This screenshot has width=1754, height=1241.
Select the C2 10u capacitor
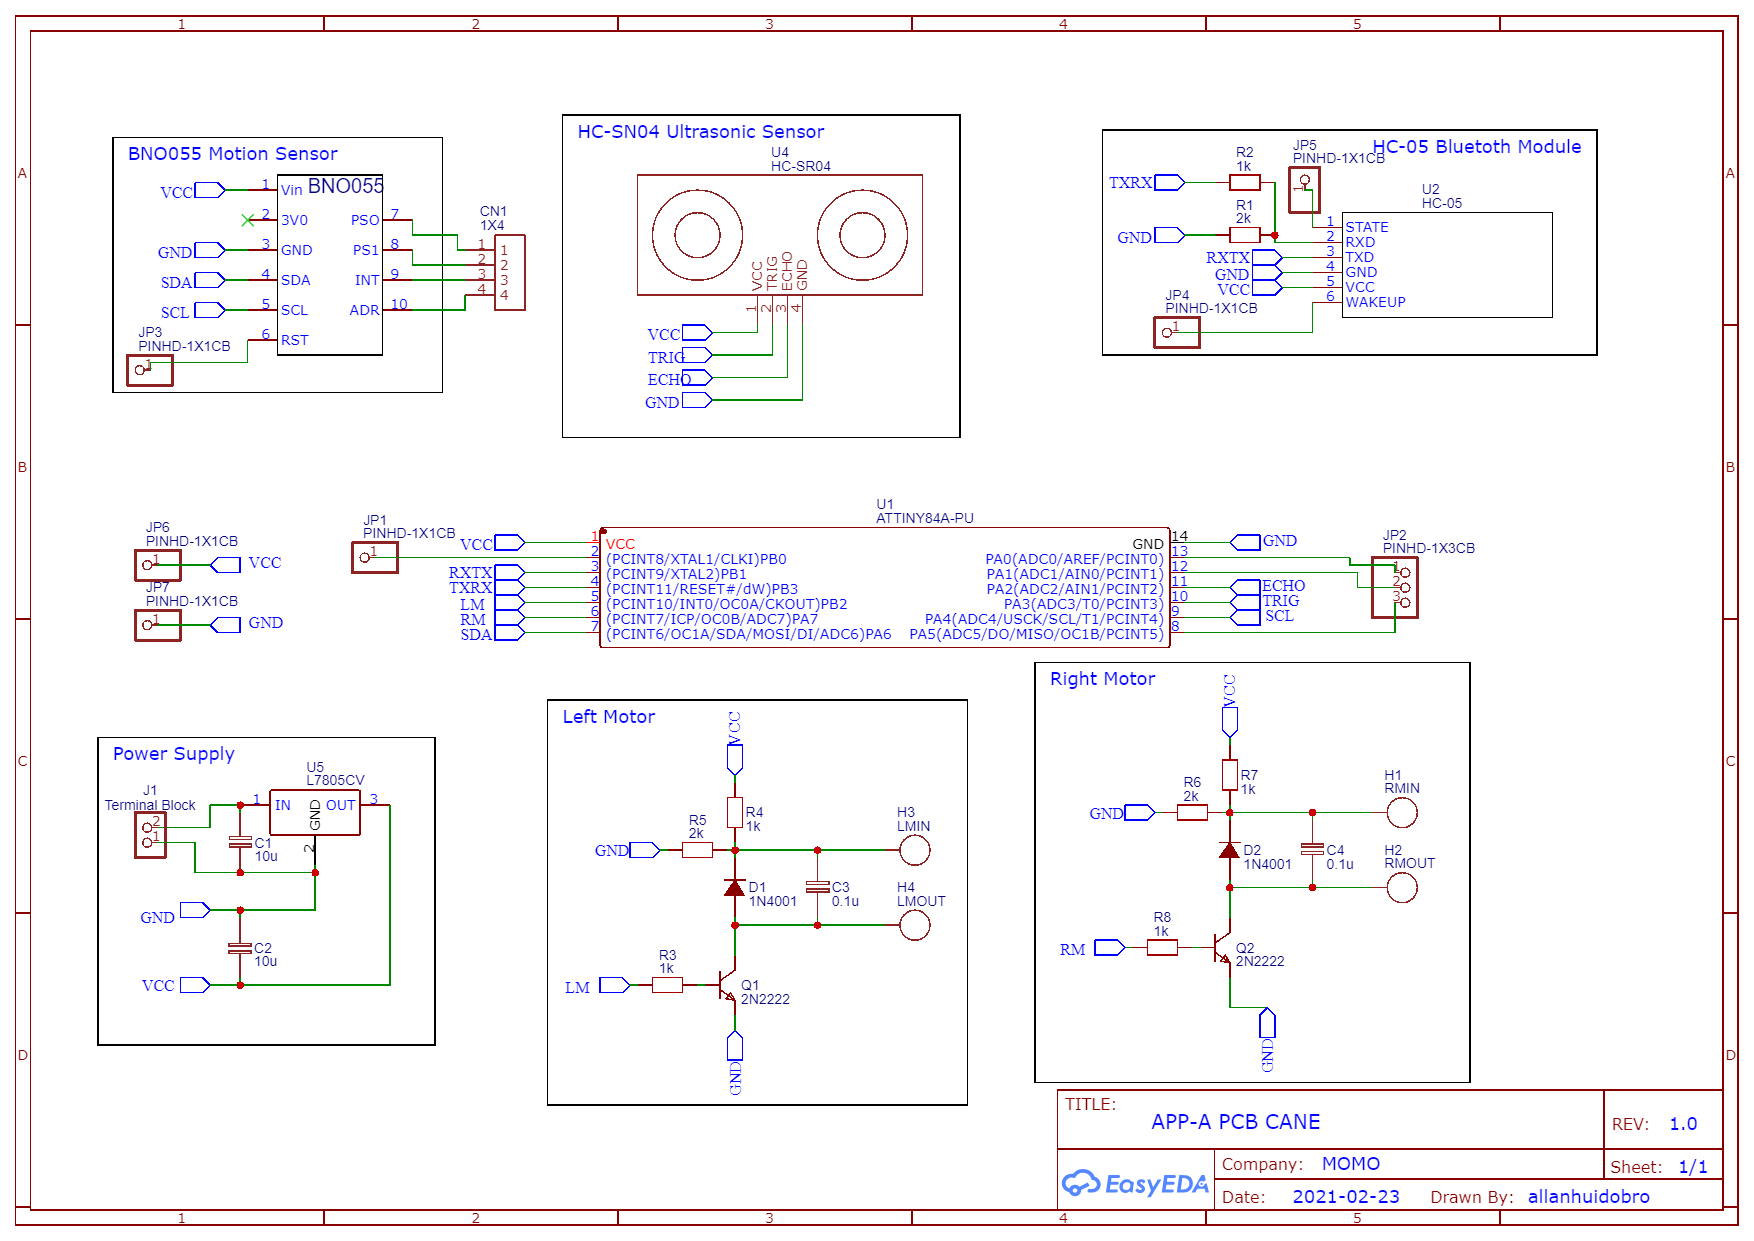240,947
